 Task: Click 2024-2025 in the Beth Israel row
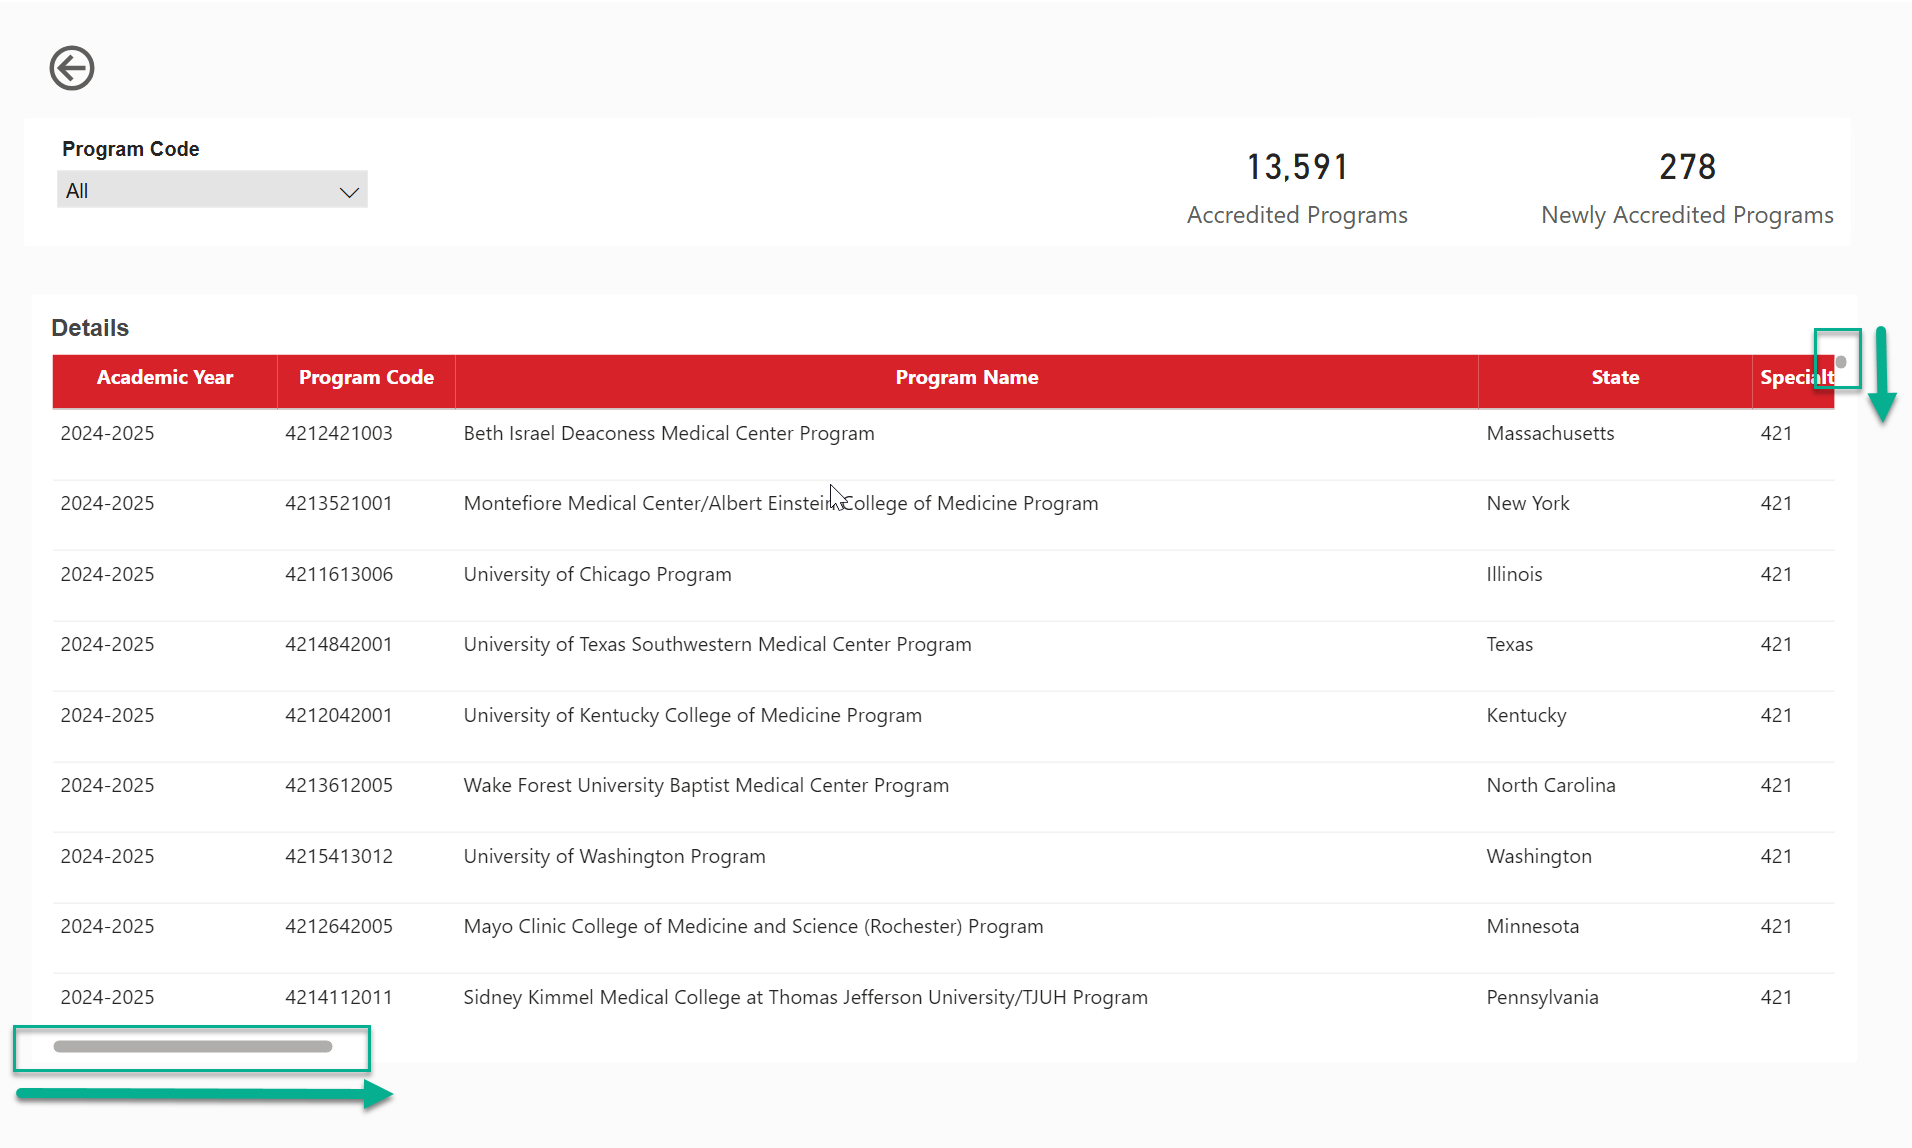(x=107, y=433)
